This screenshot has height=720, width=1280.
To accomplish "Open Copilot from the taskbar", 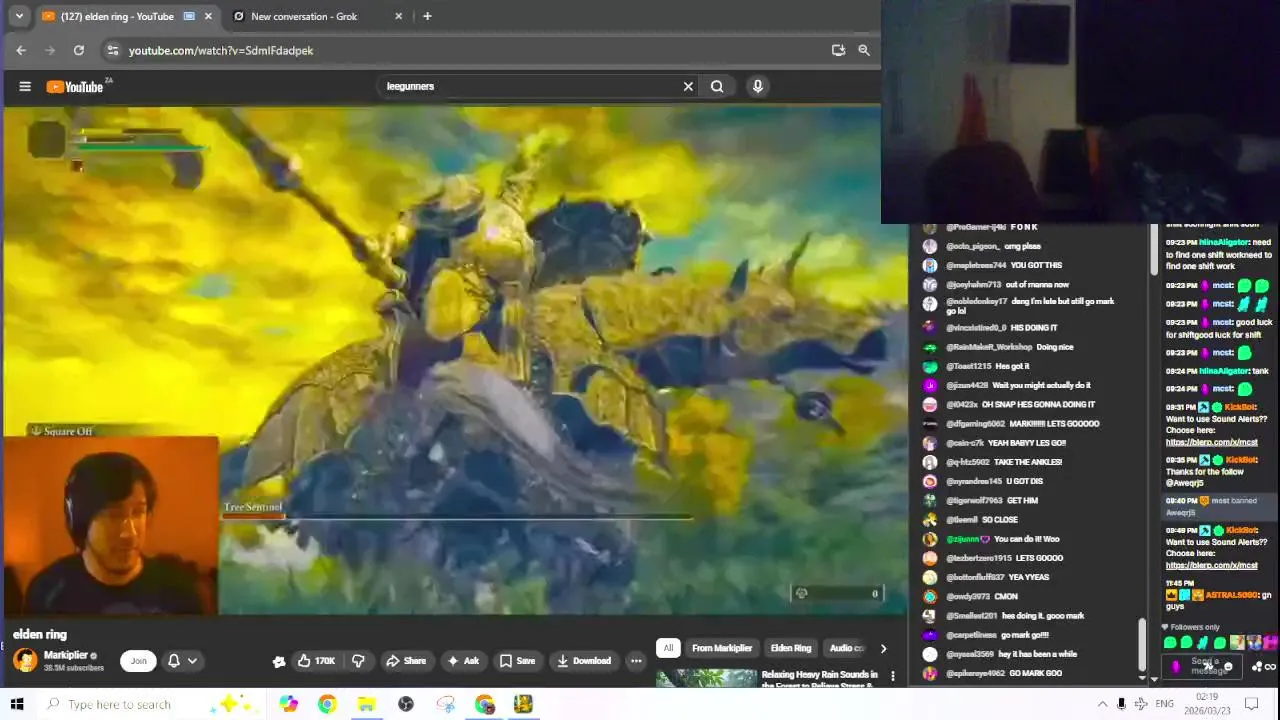I will pos(289,704).
